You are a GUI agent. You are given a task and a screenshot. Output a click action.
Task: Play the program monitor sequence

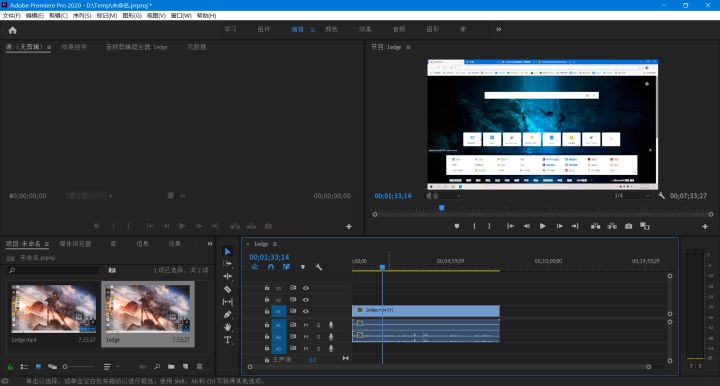click(x=543, y=226)
